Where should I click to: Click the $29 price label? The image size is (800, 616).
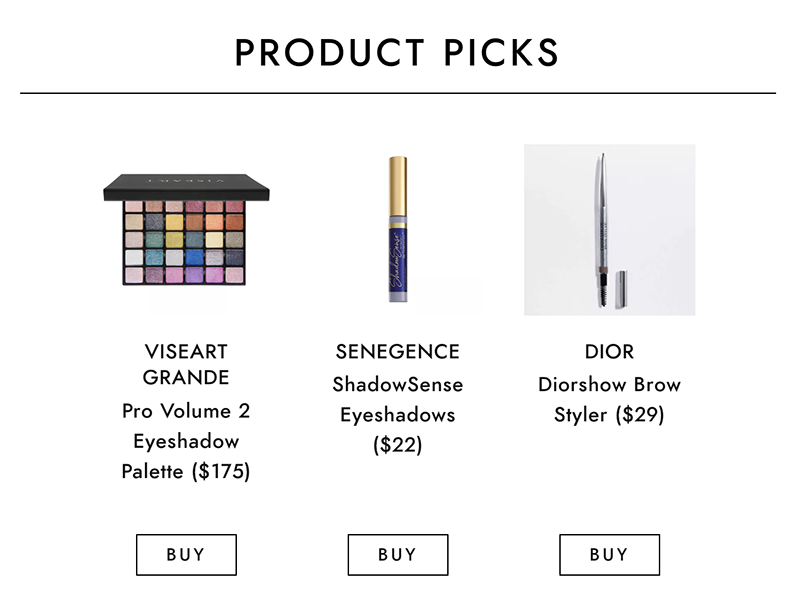click(x=640, y=414)
